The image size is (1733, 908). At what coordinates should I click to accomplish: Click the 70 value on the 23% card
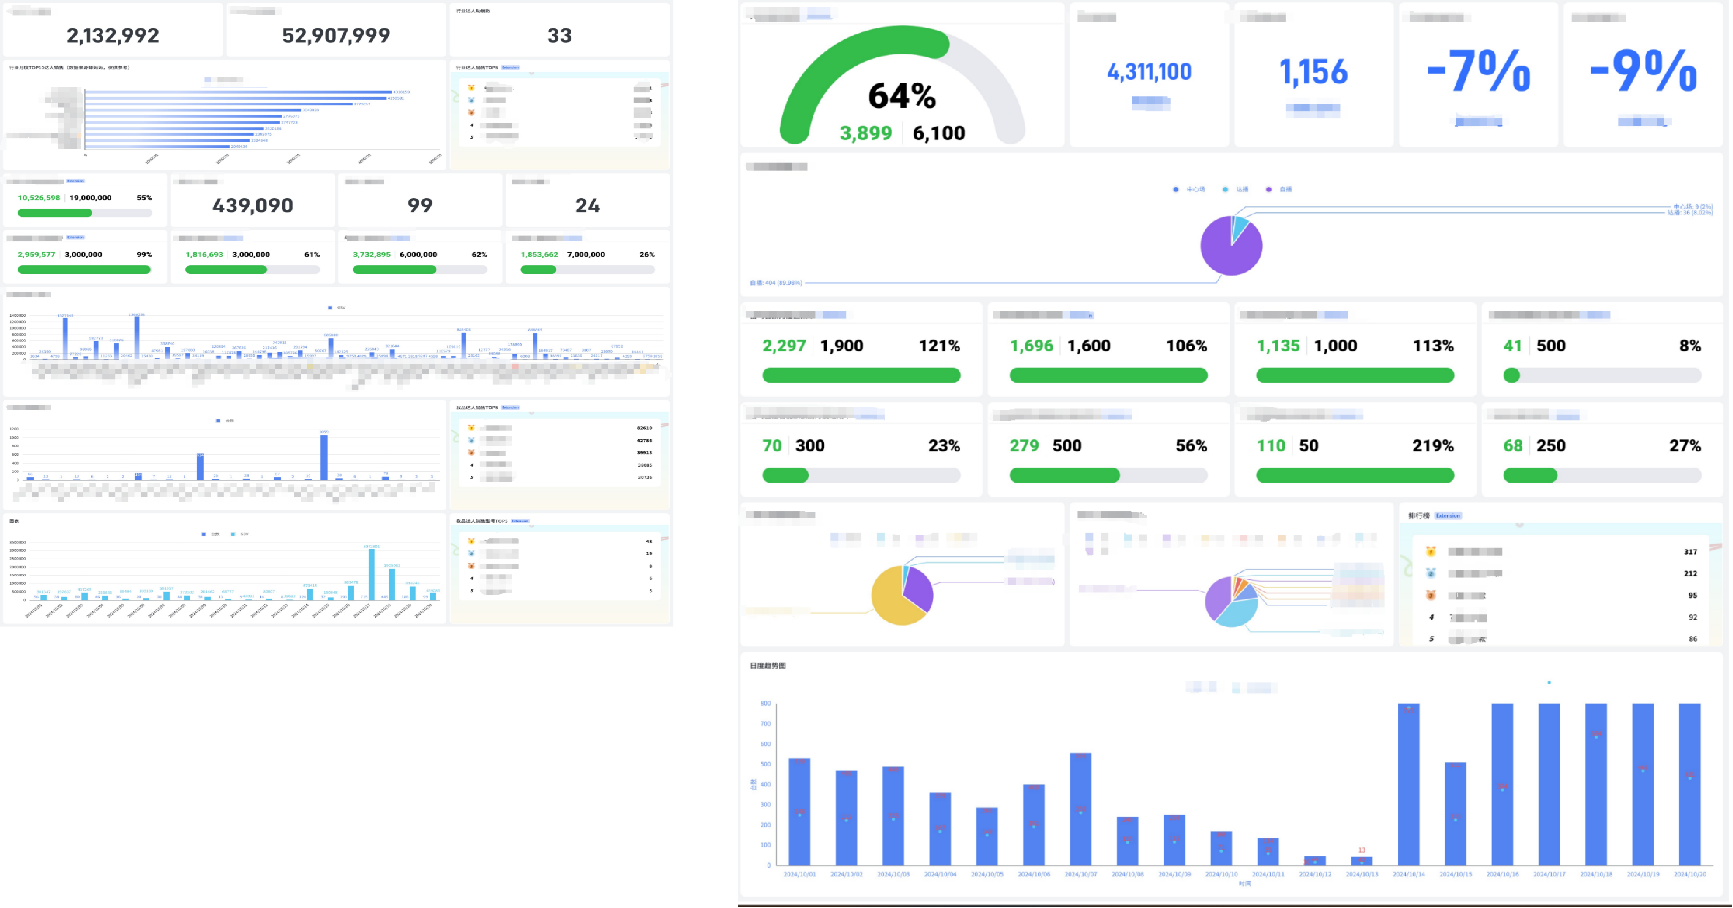click(772, 446)
